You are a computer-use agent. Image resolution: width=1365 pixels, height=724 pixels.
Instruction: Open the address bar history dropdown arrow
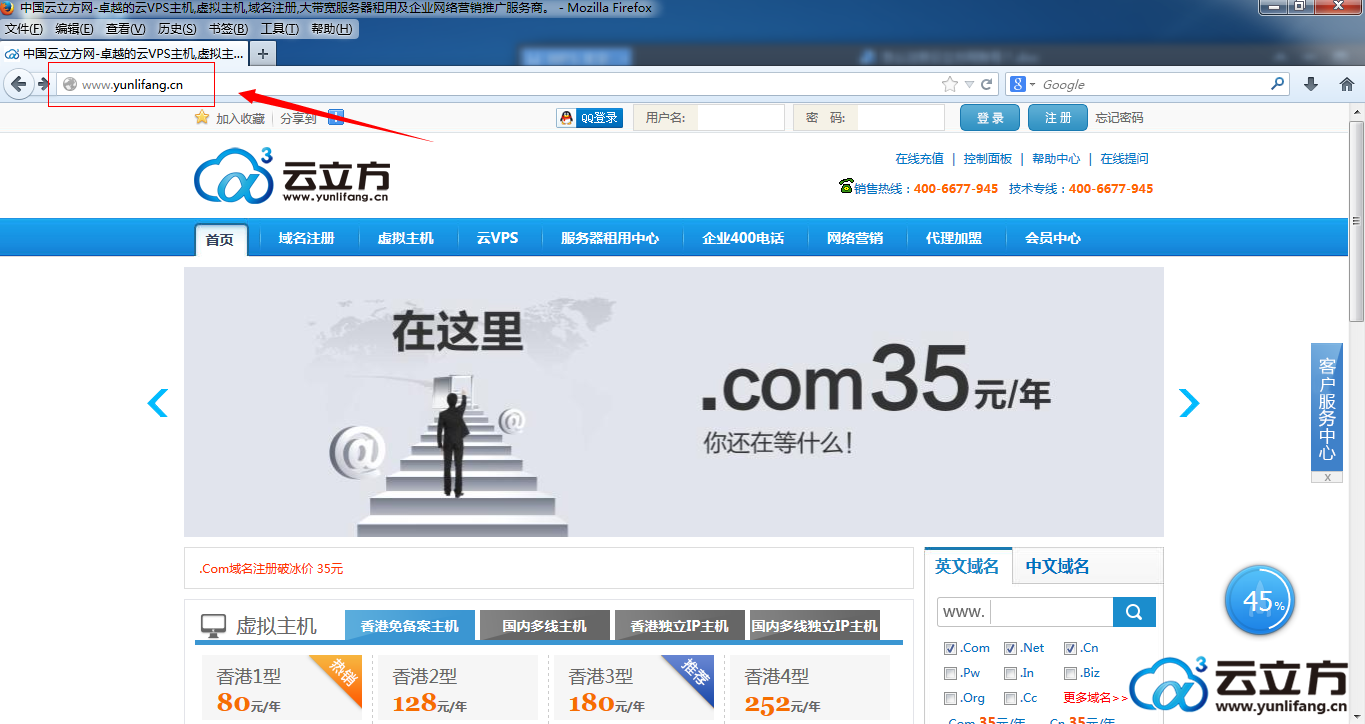pos(969,85)
